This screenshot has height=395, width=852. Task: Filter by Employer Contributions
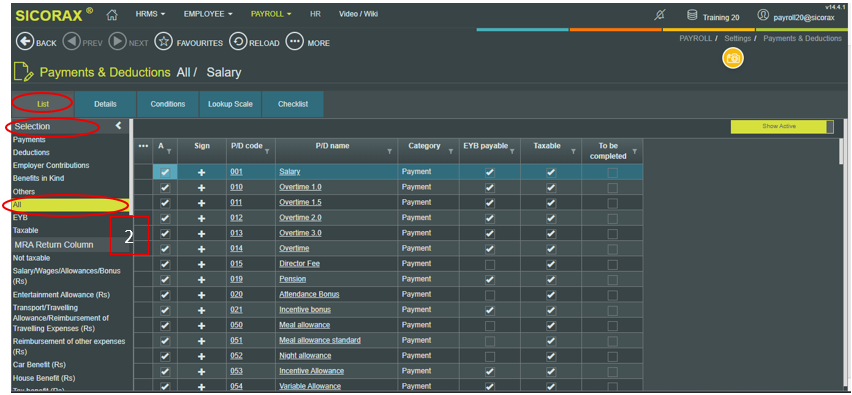click(x=51, y=166)
